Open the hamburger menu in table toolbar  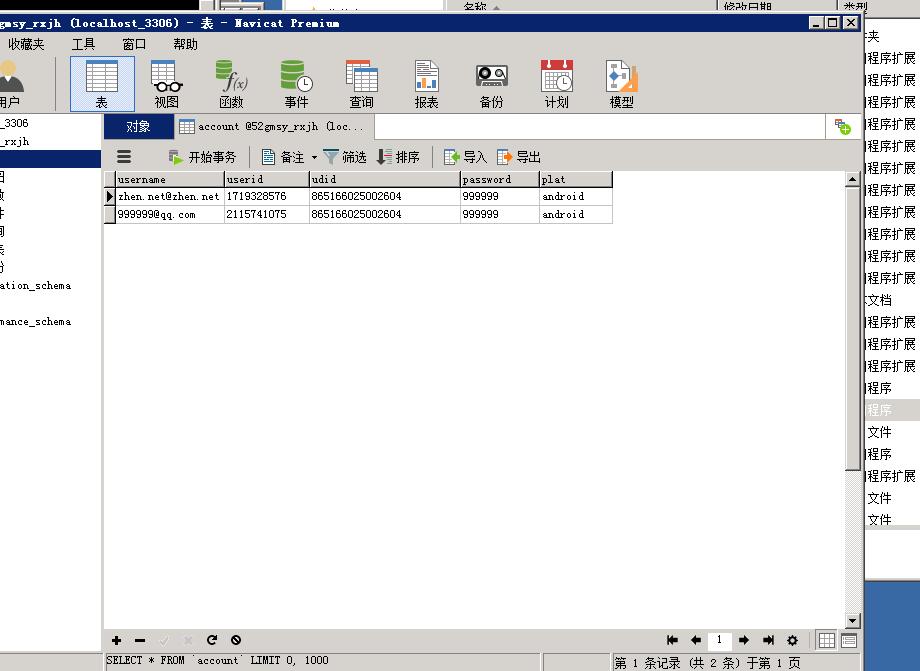124,157
